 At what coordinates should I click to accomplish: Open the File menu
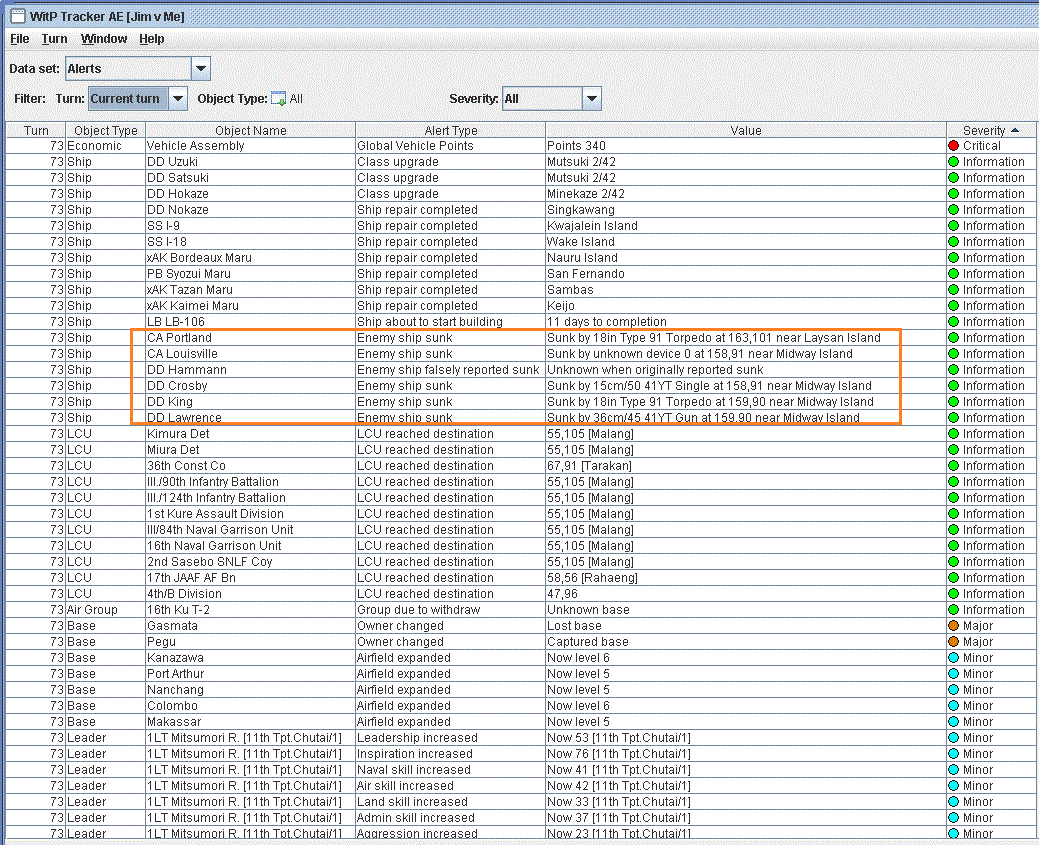point(20,38)
